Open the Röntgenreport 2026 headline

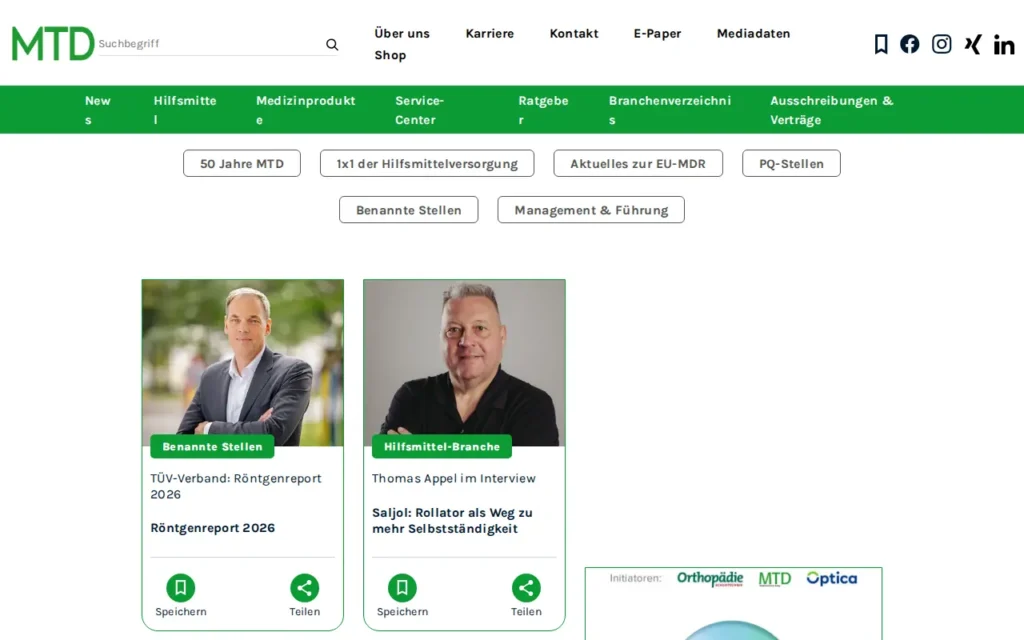click(212, 528)
